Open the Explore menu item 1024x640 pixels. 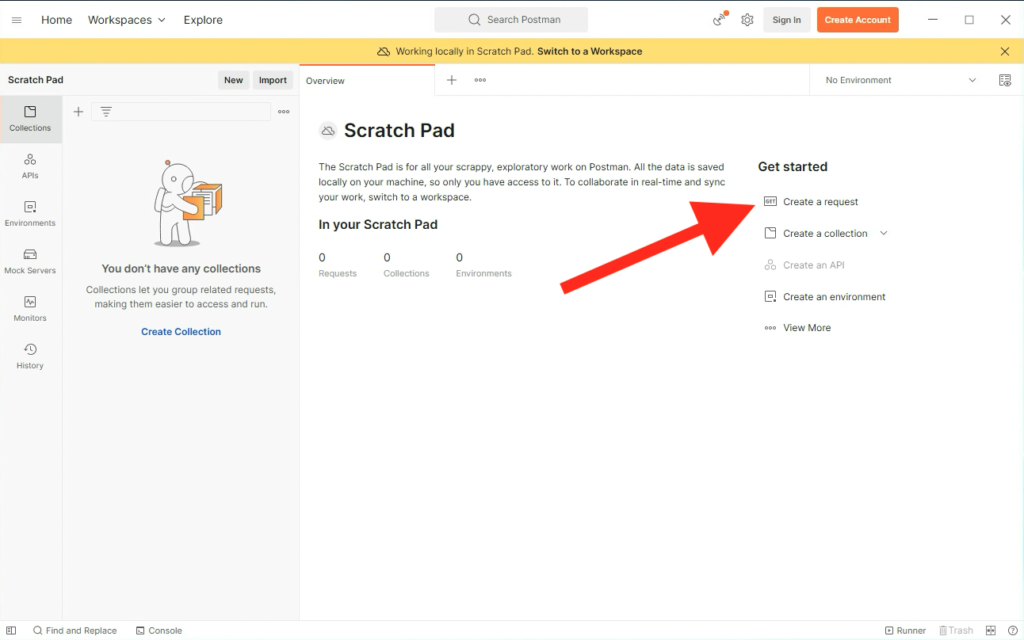pos(202,19)
